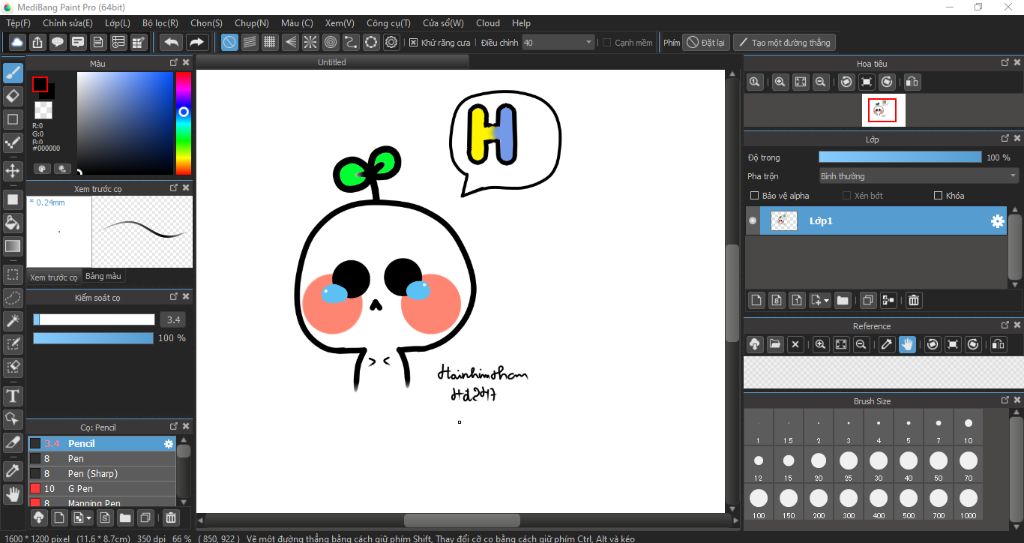Select the Eraser tool
The height and width of the screenshot is (543, 1024).
point(12,96)
